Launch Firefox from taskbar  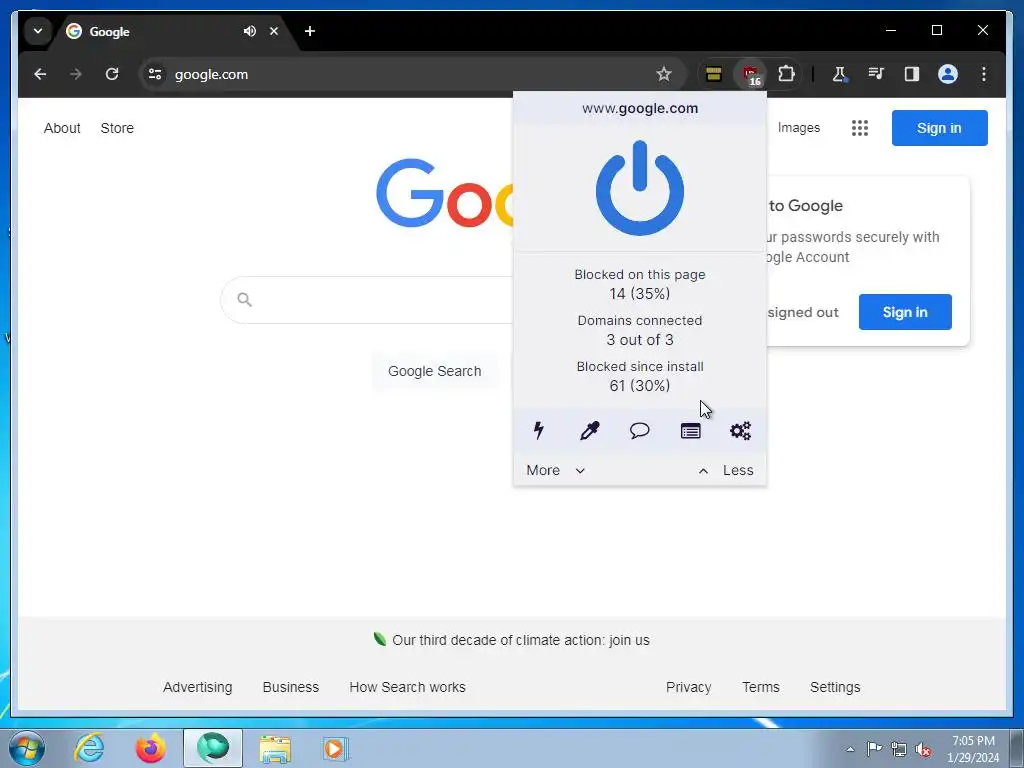[x=151, y=748]
